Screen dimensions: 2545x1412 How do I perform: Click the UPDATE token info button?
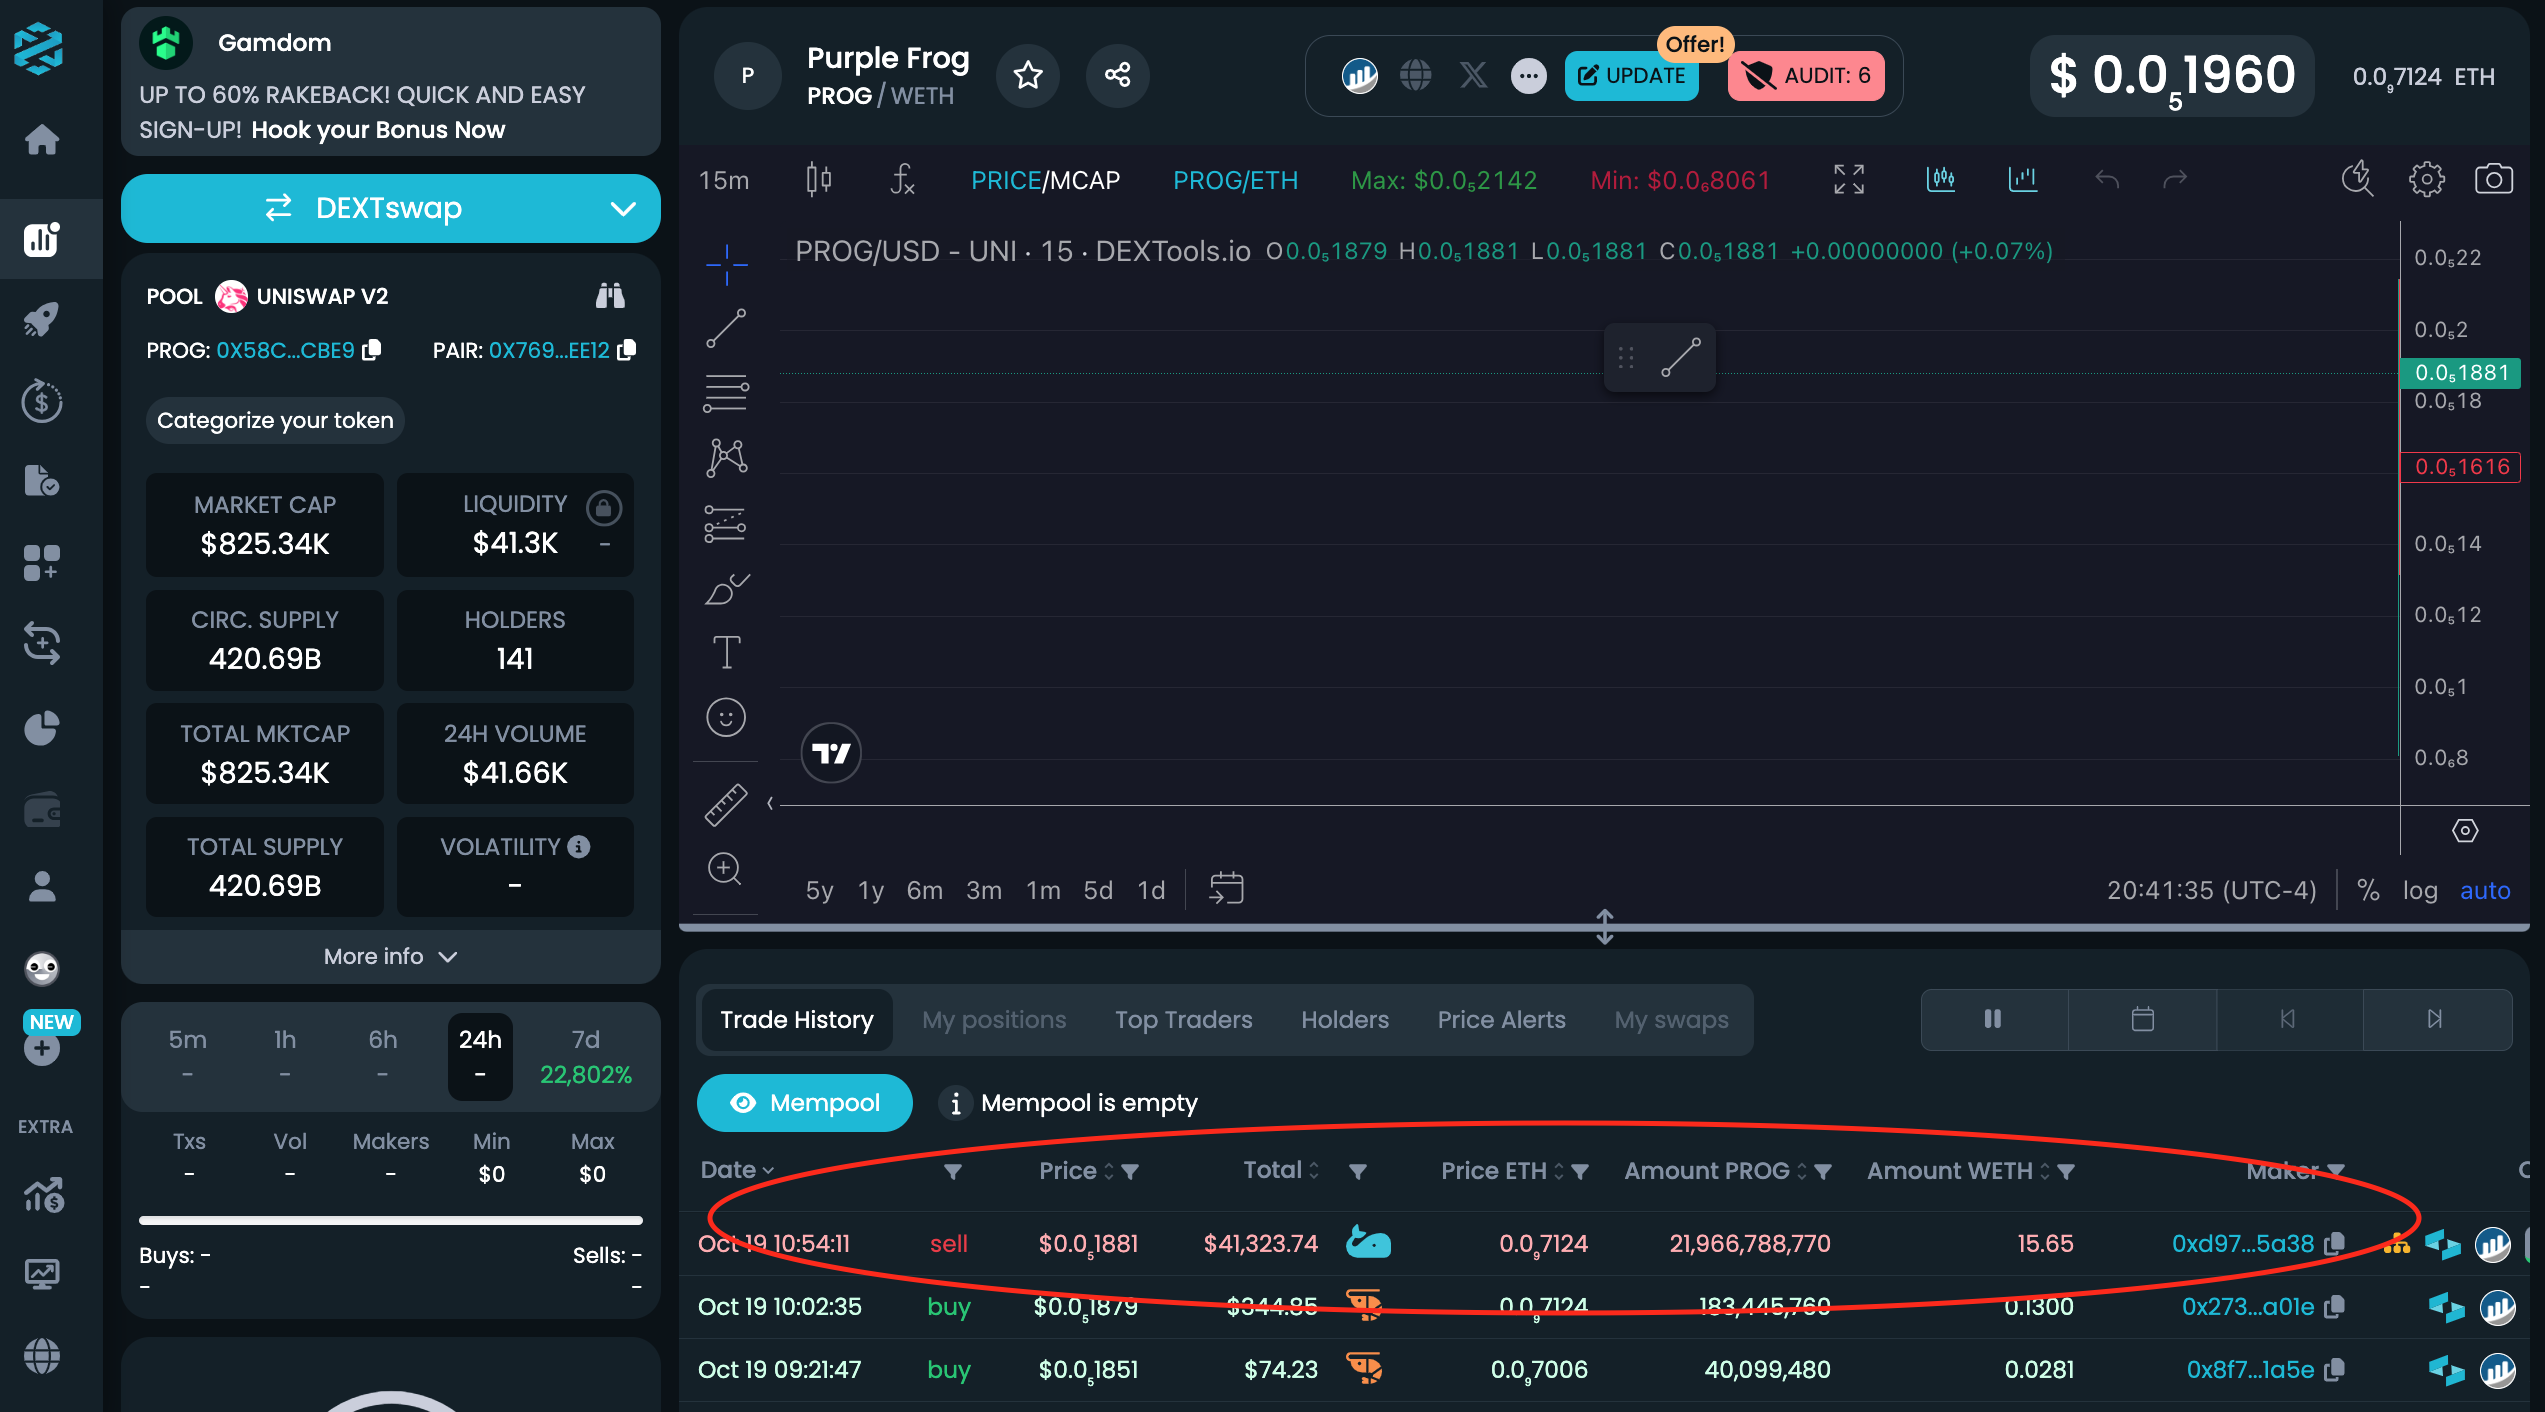[x=1631, y=76]
